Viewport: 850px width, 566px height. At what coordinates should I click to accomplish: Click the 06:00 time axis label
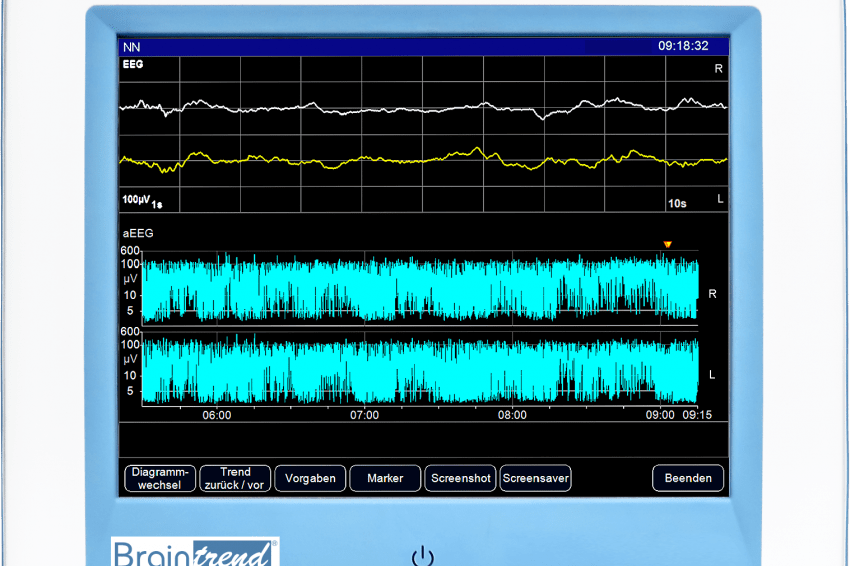coord(217,415)
